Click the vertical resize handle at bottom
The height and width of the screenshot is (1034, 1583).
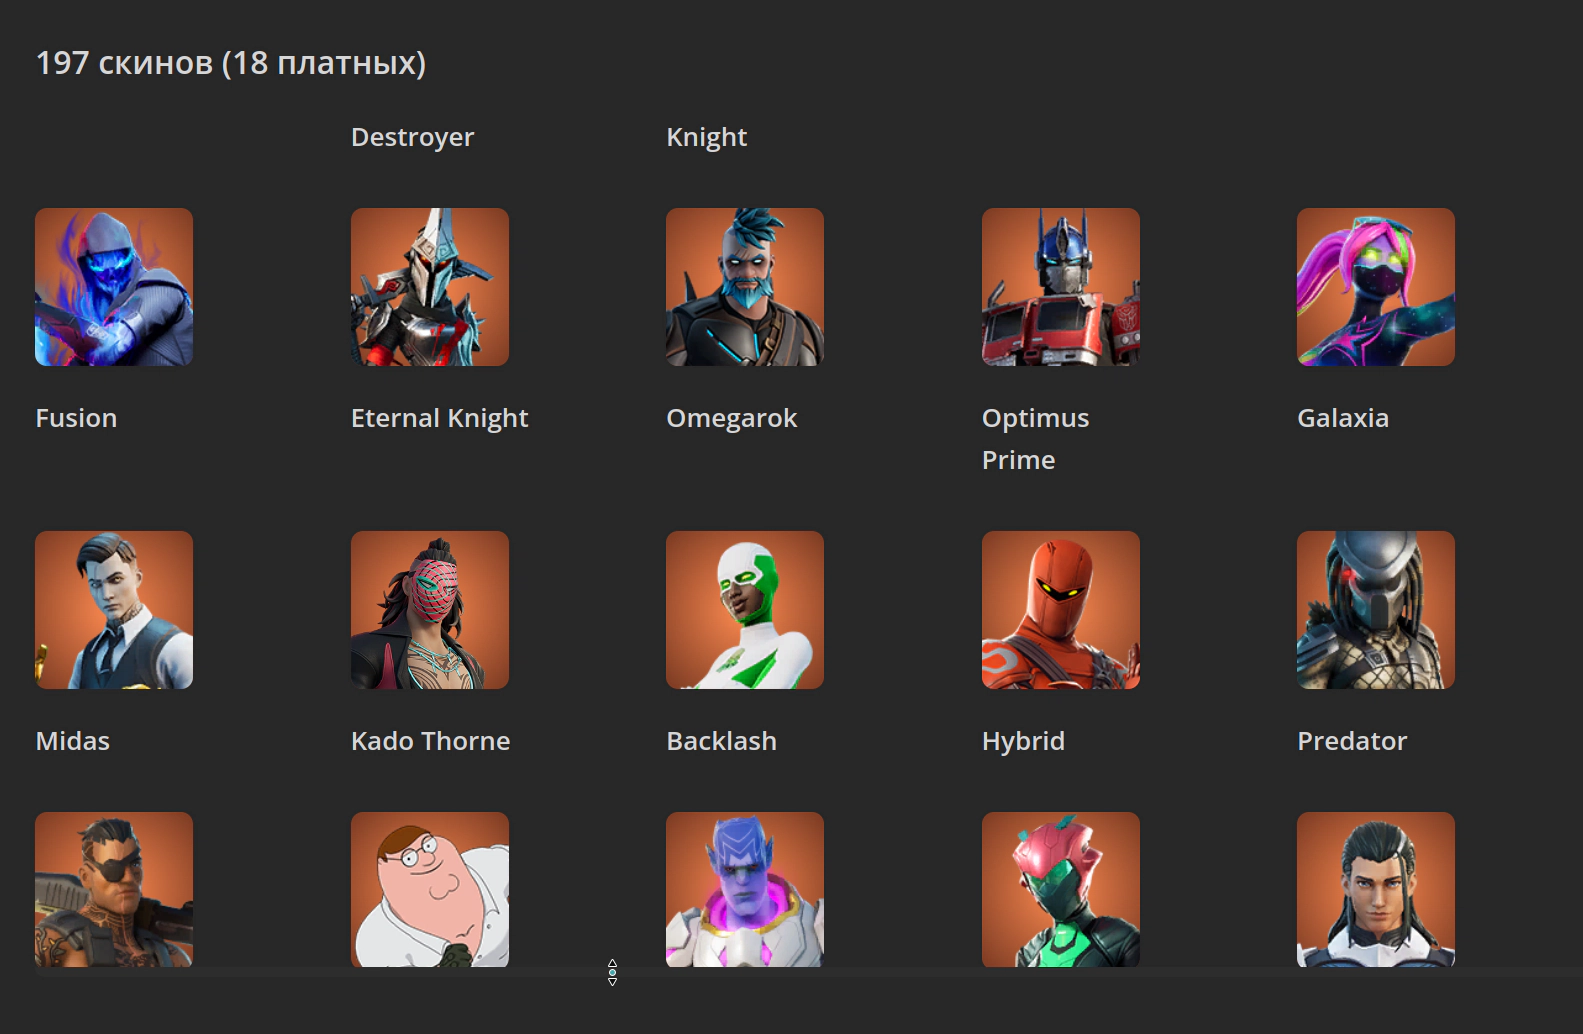click(612, 972)
